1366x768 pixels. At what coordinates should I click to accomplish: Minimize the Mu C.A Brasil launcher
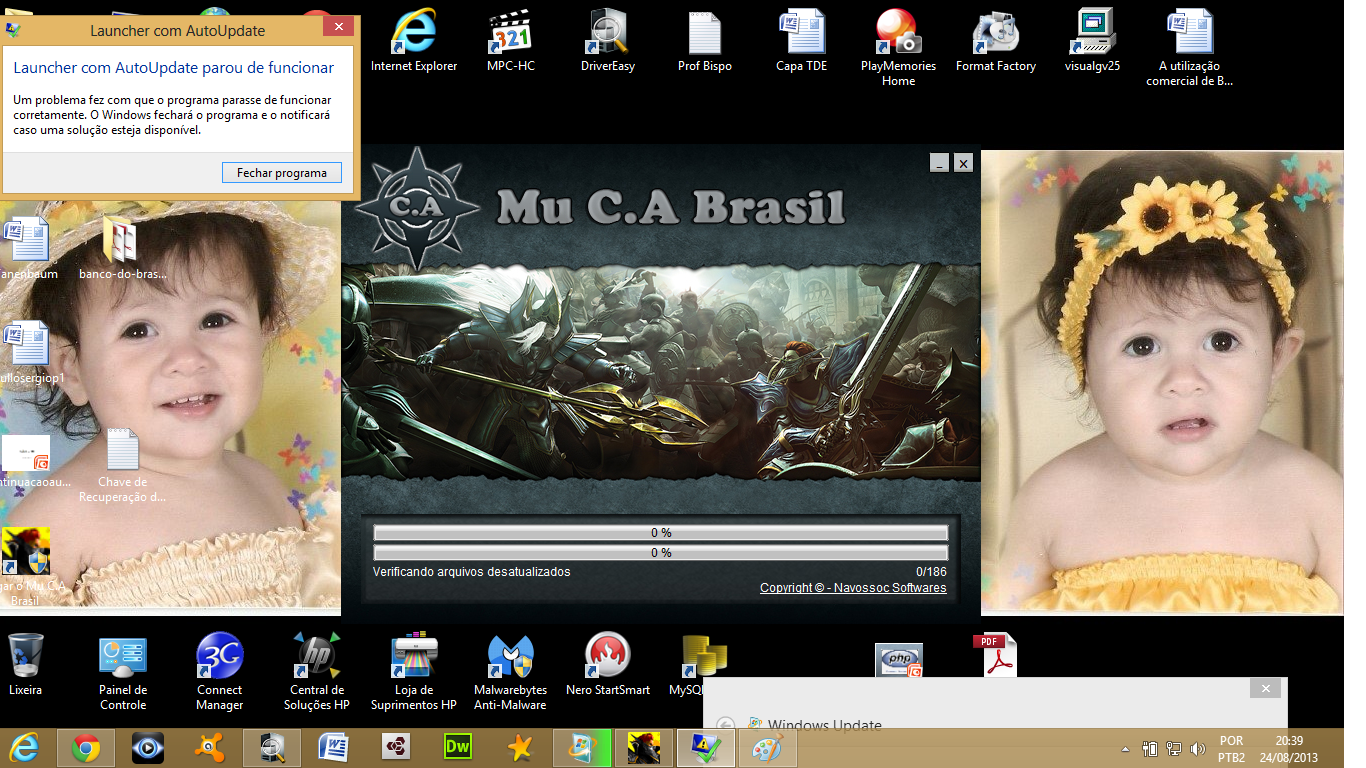pos(938,163)
